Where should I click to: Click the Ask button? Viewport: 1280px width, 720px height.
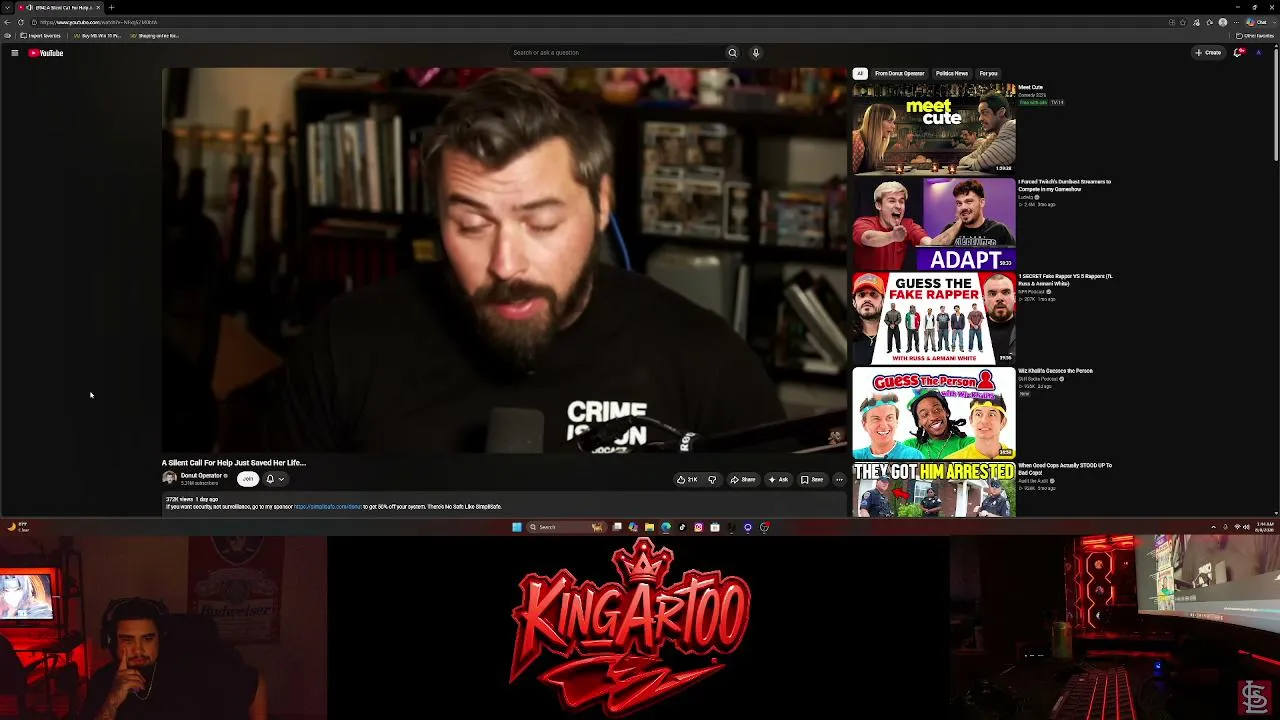pyautogui.click(x=778, y=480)
